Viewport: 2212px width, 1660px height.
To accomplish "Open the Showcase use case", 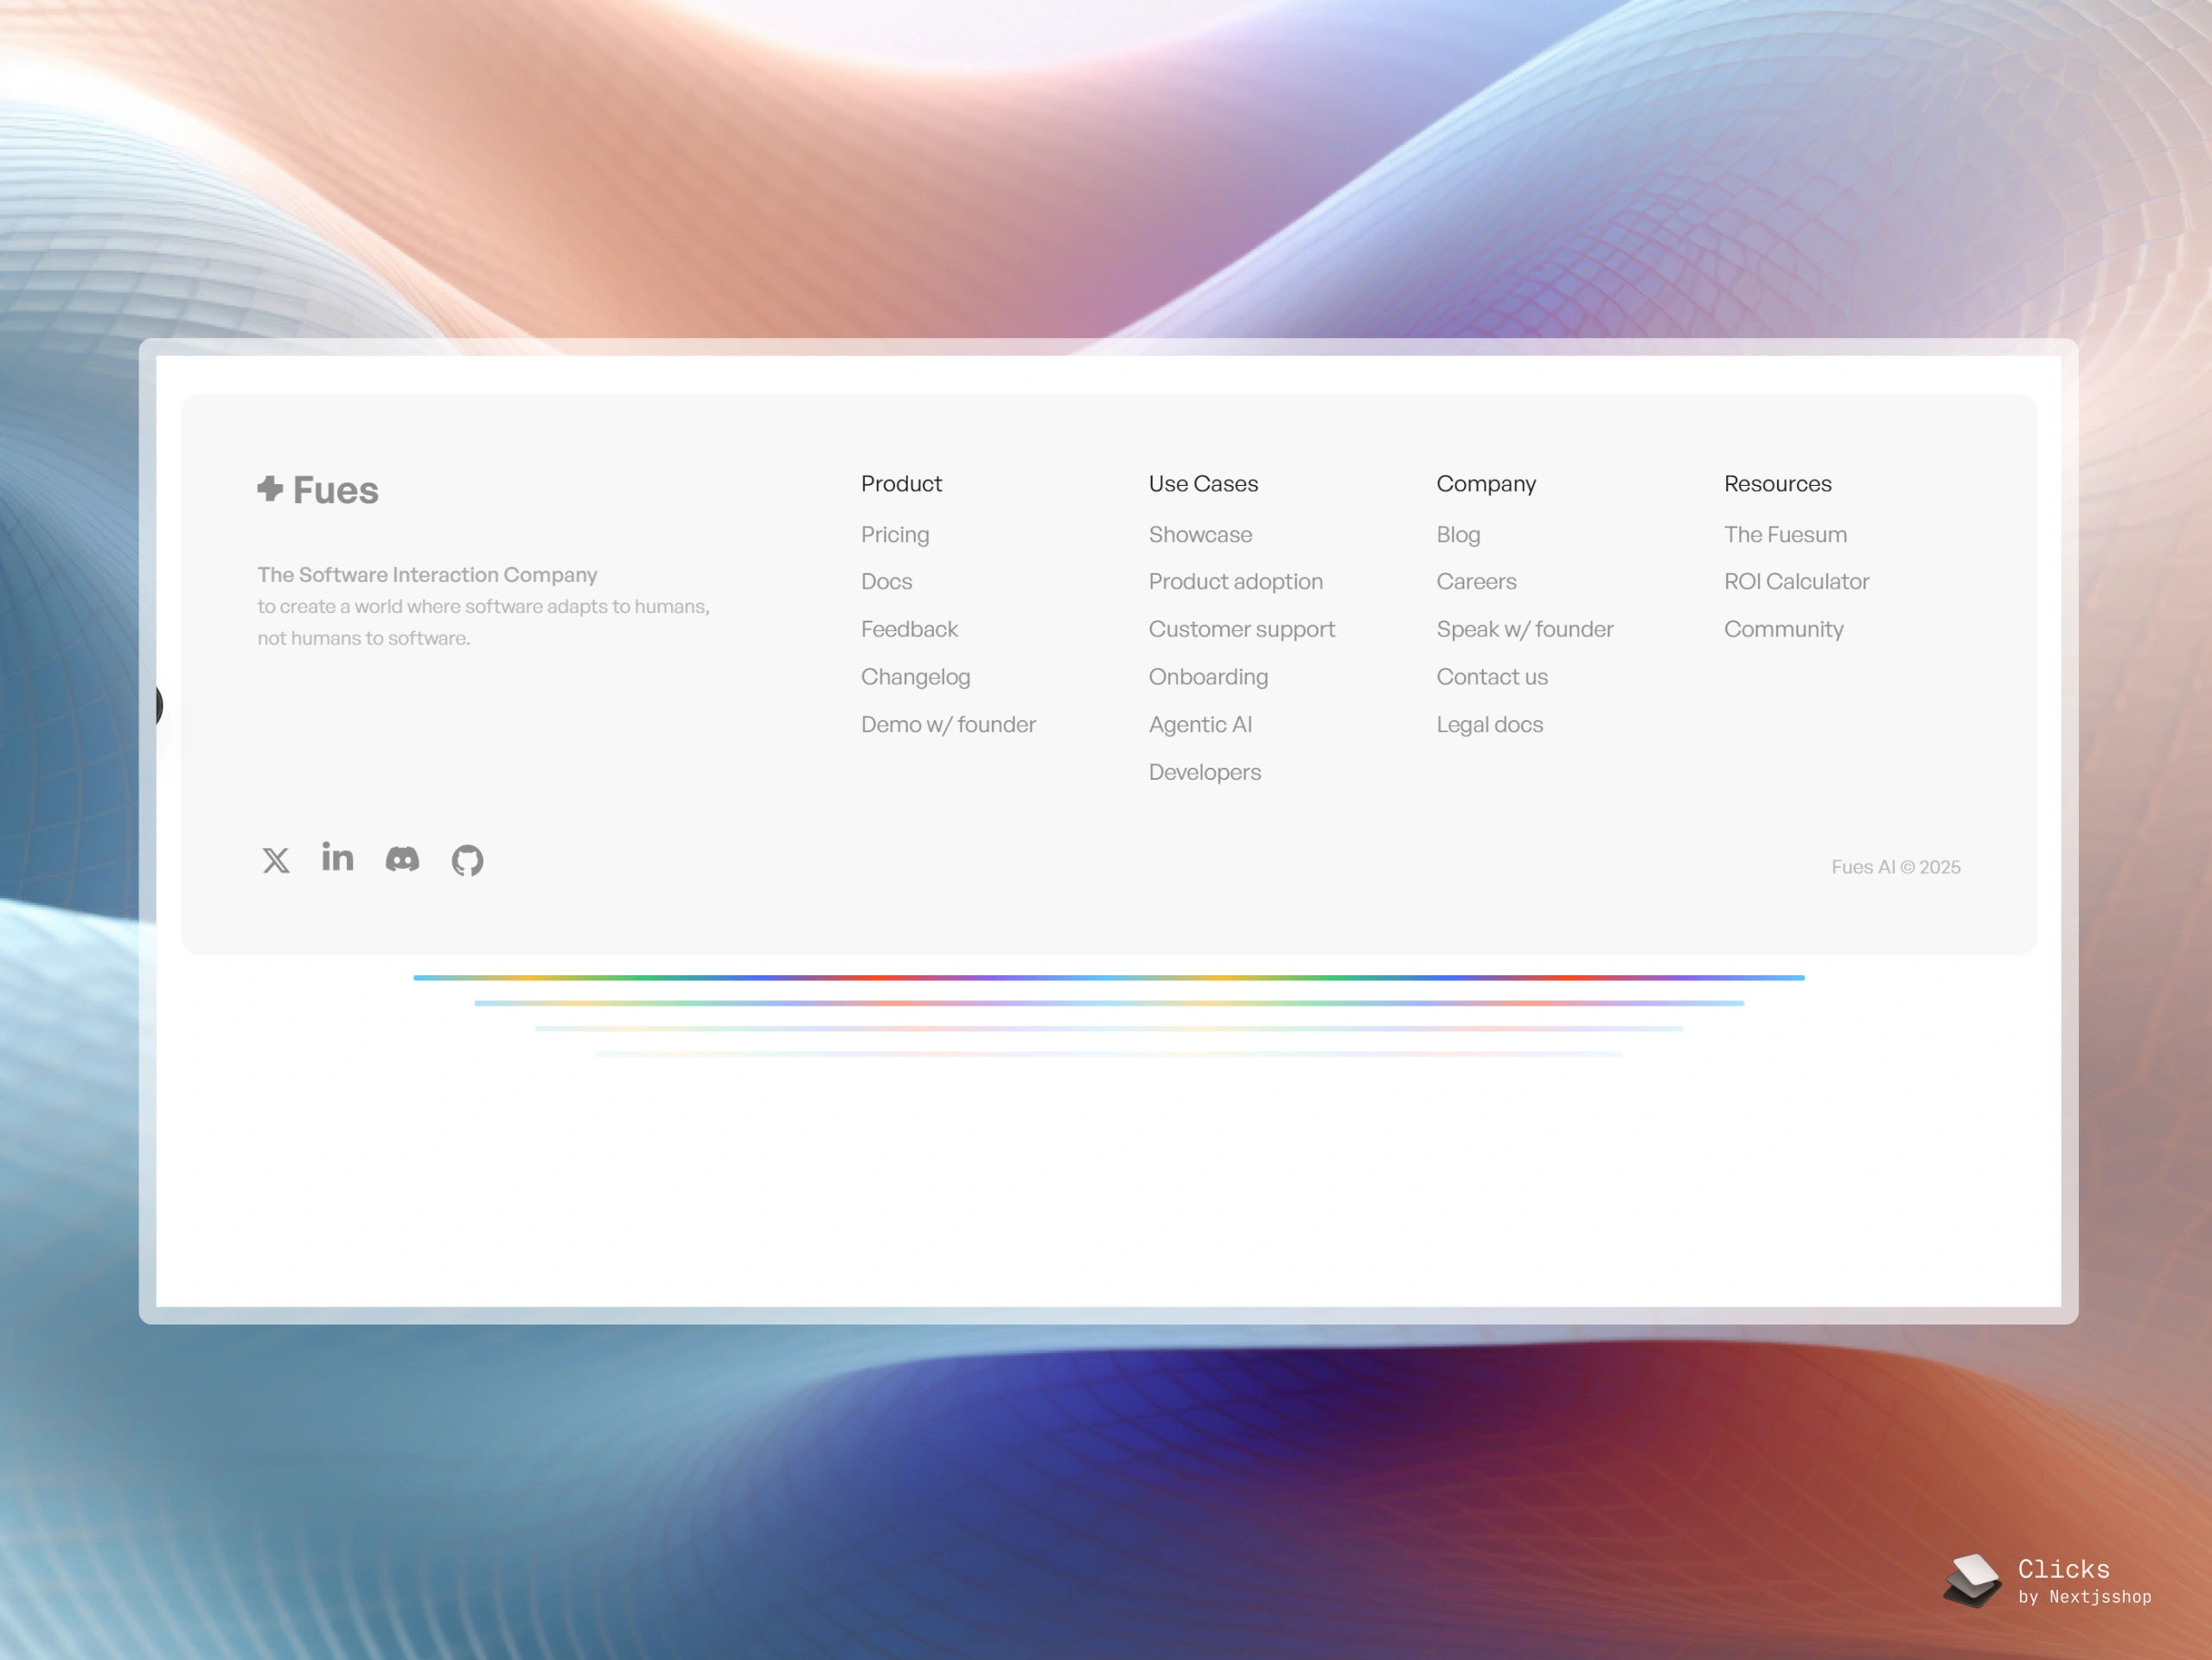I will [1200, 534].
